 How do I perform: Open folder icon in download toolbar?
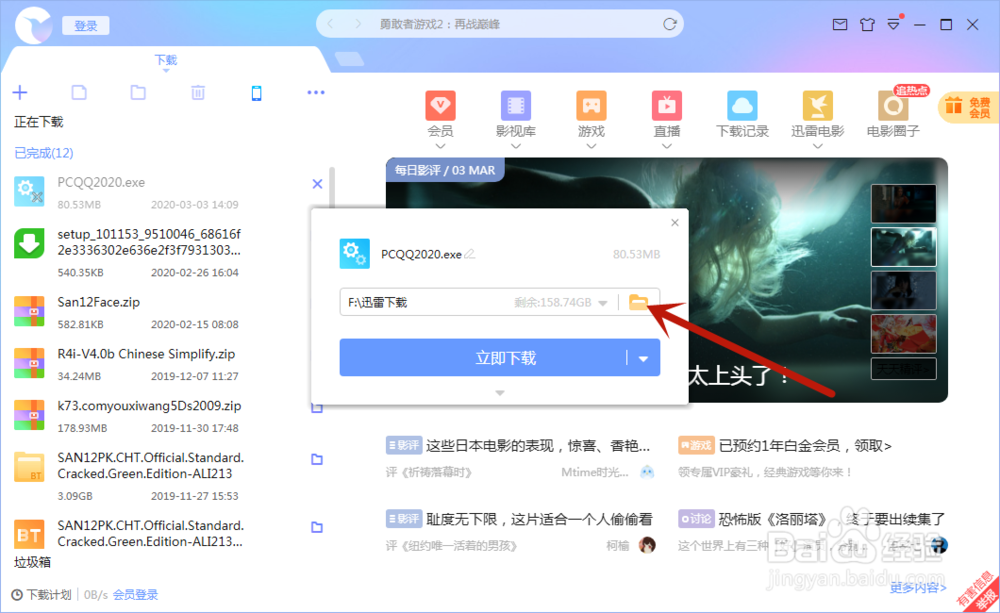click(x=138, y=92)
